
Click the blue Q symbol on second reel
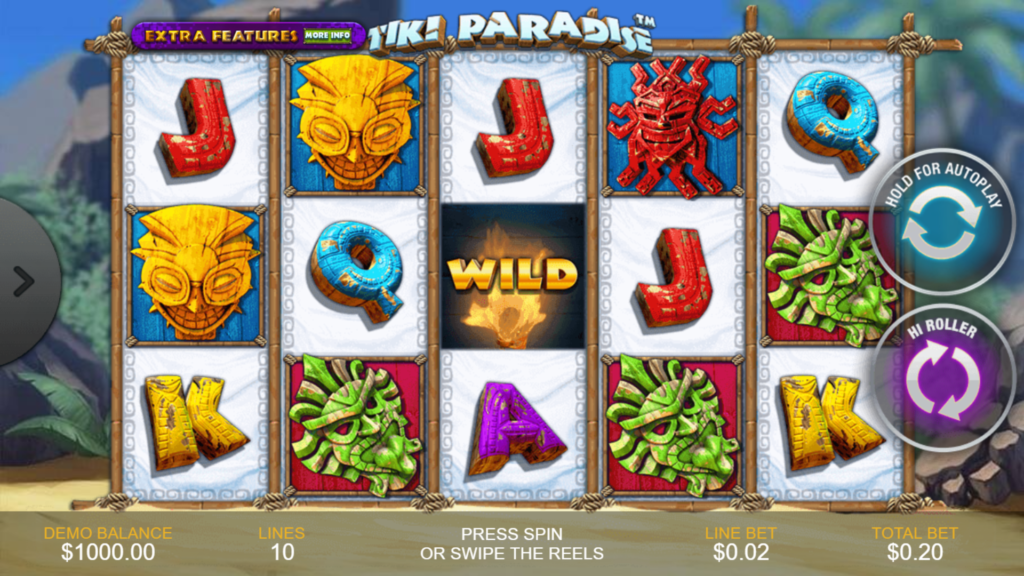[x=357, y=271]
